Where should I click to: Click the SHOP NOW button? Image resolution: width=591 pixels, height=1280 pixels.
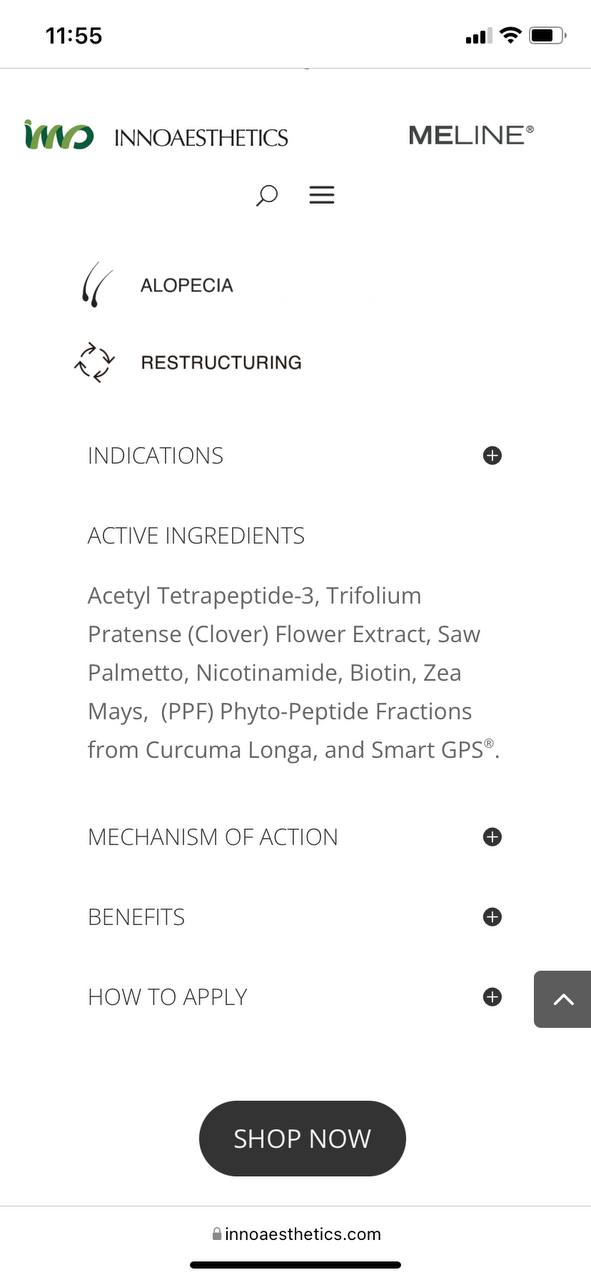click(302, 1138)
